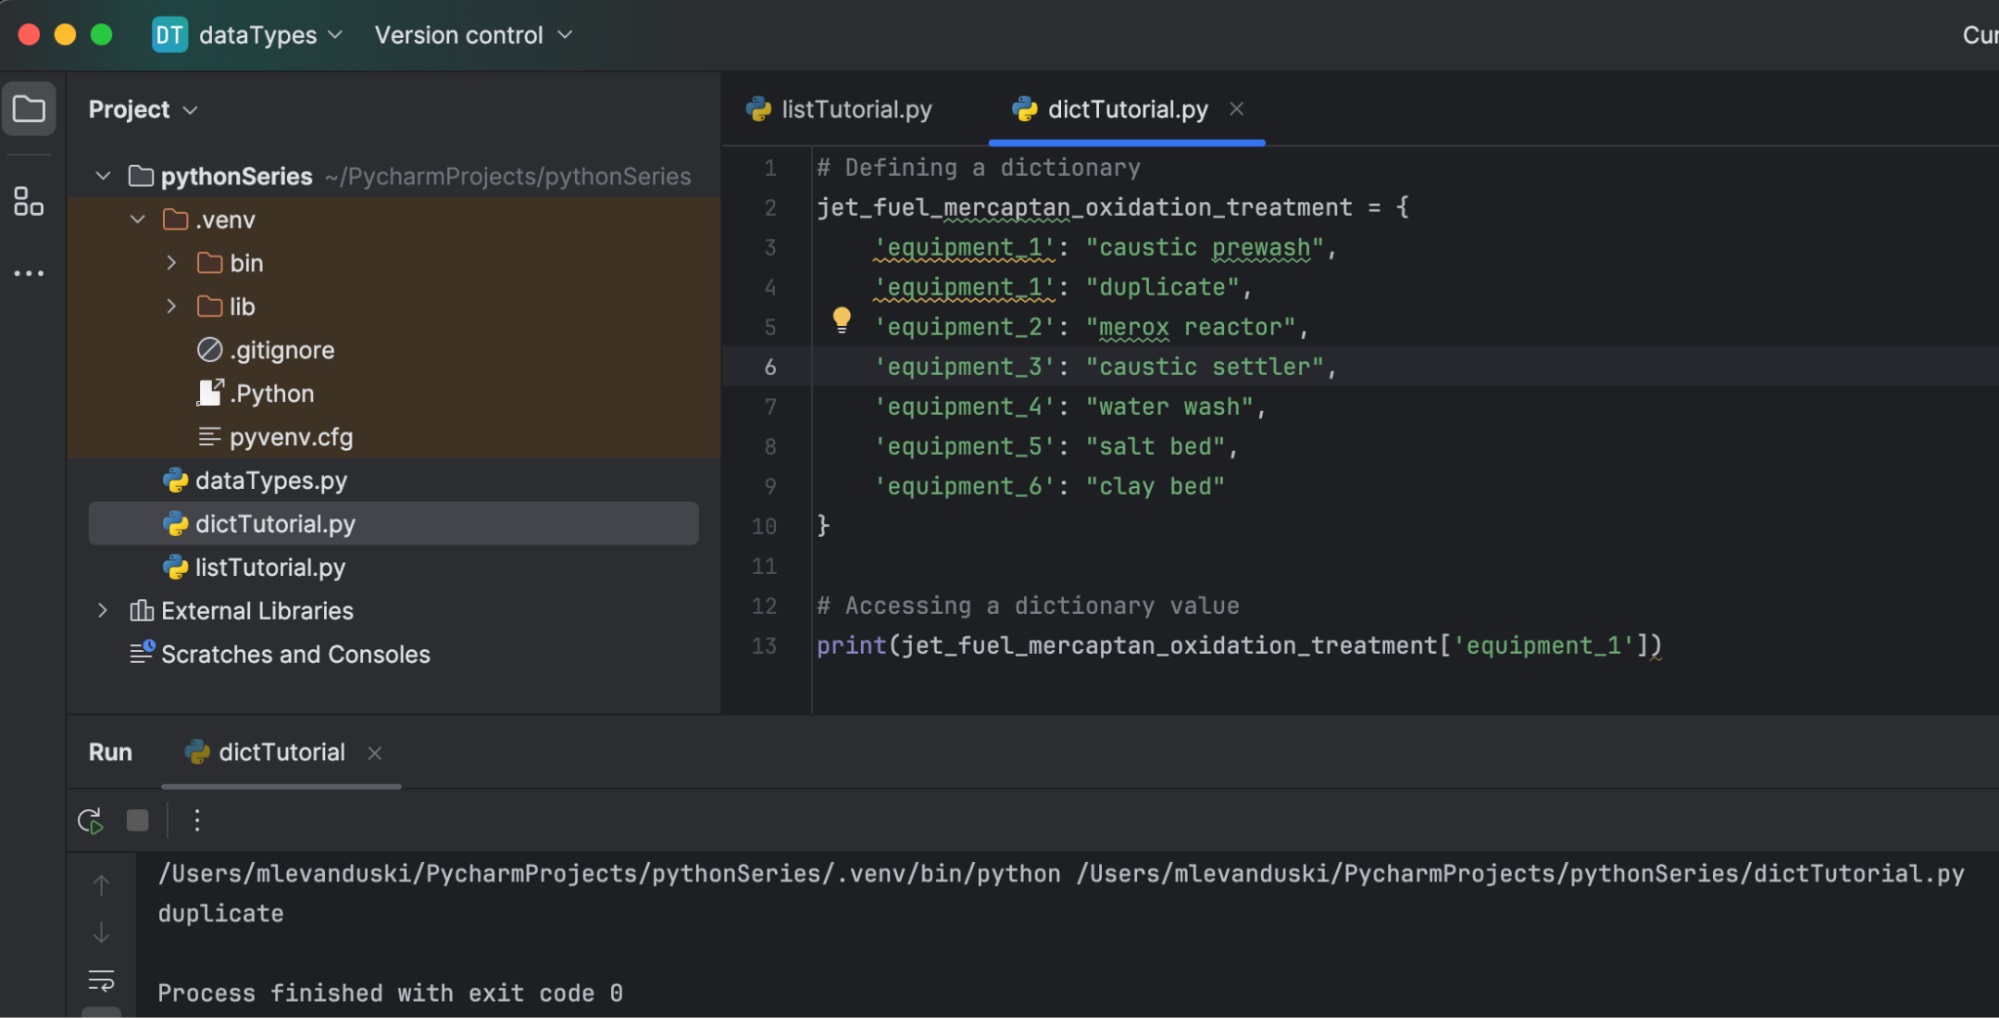Viewport: 1999px width, 1019px height.
Task: Close the dictTutorial.py editor tab
Action: (1237, 108)
